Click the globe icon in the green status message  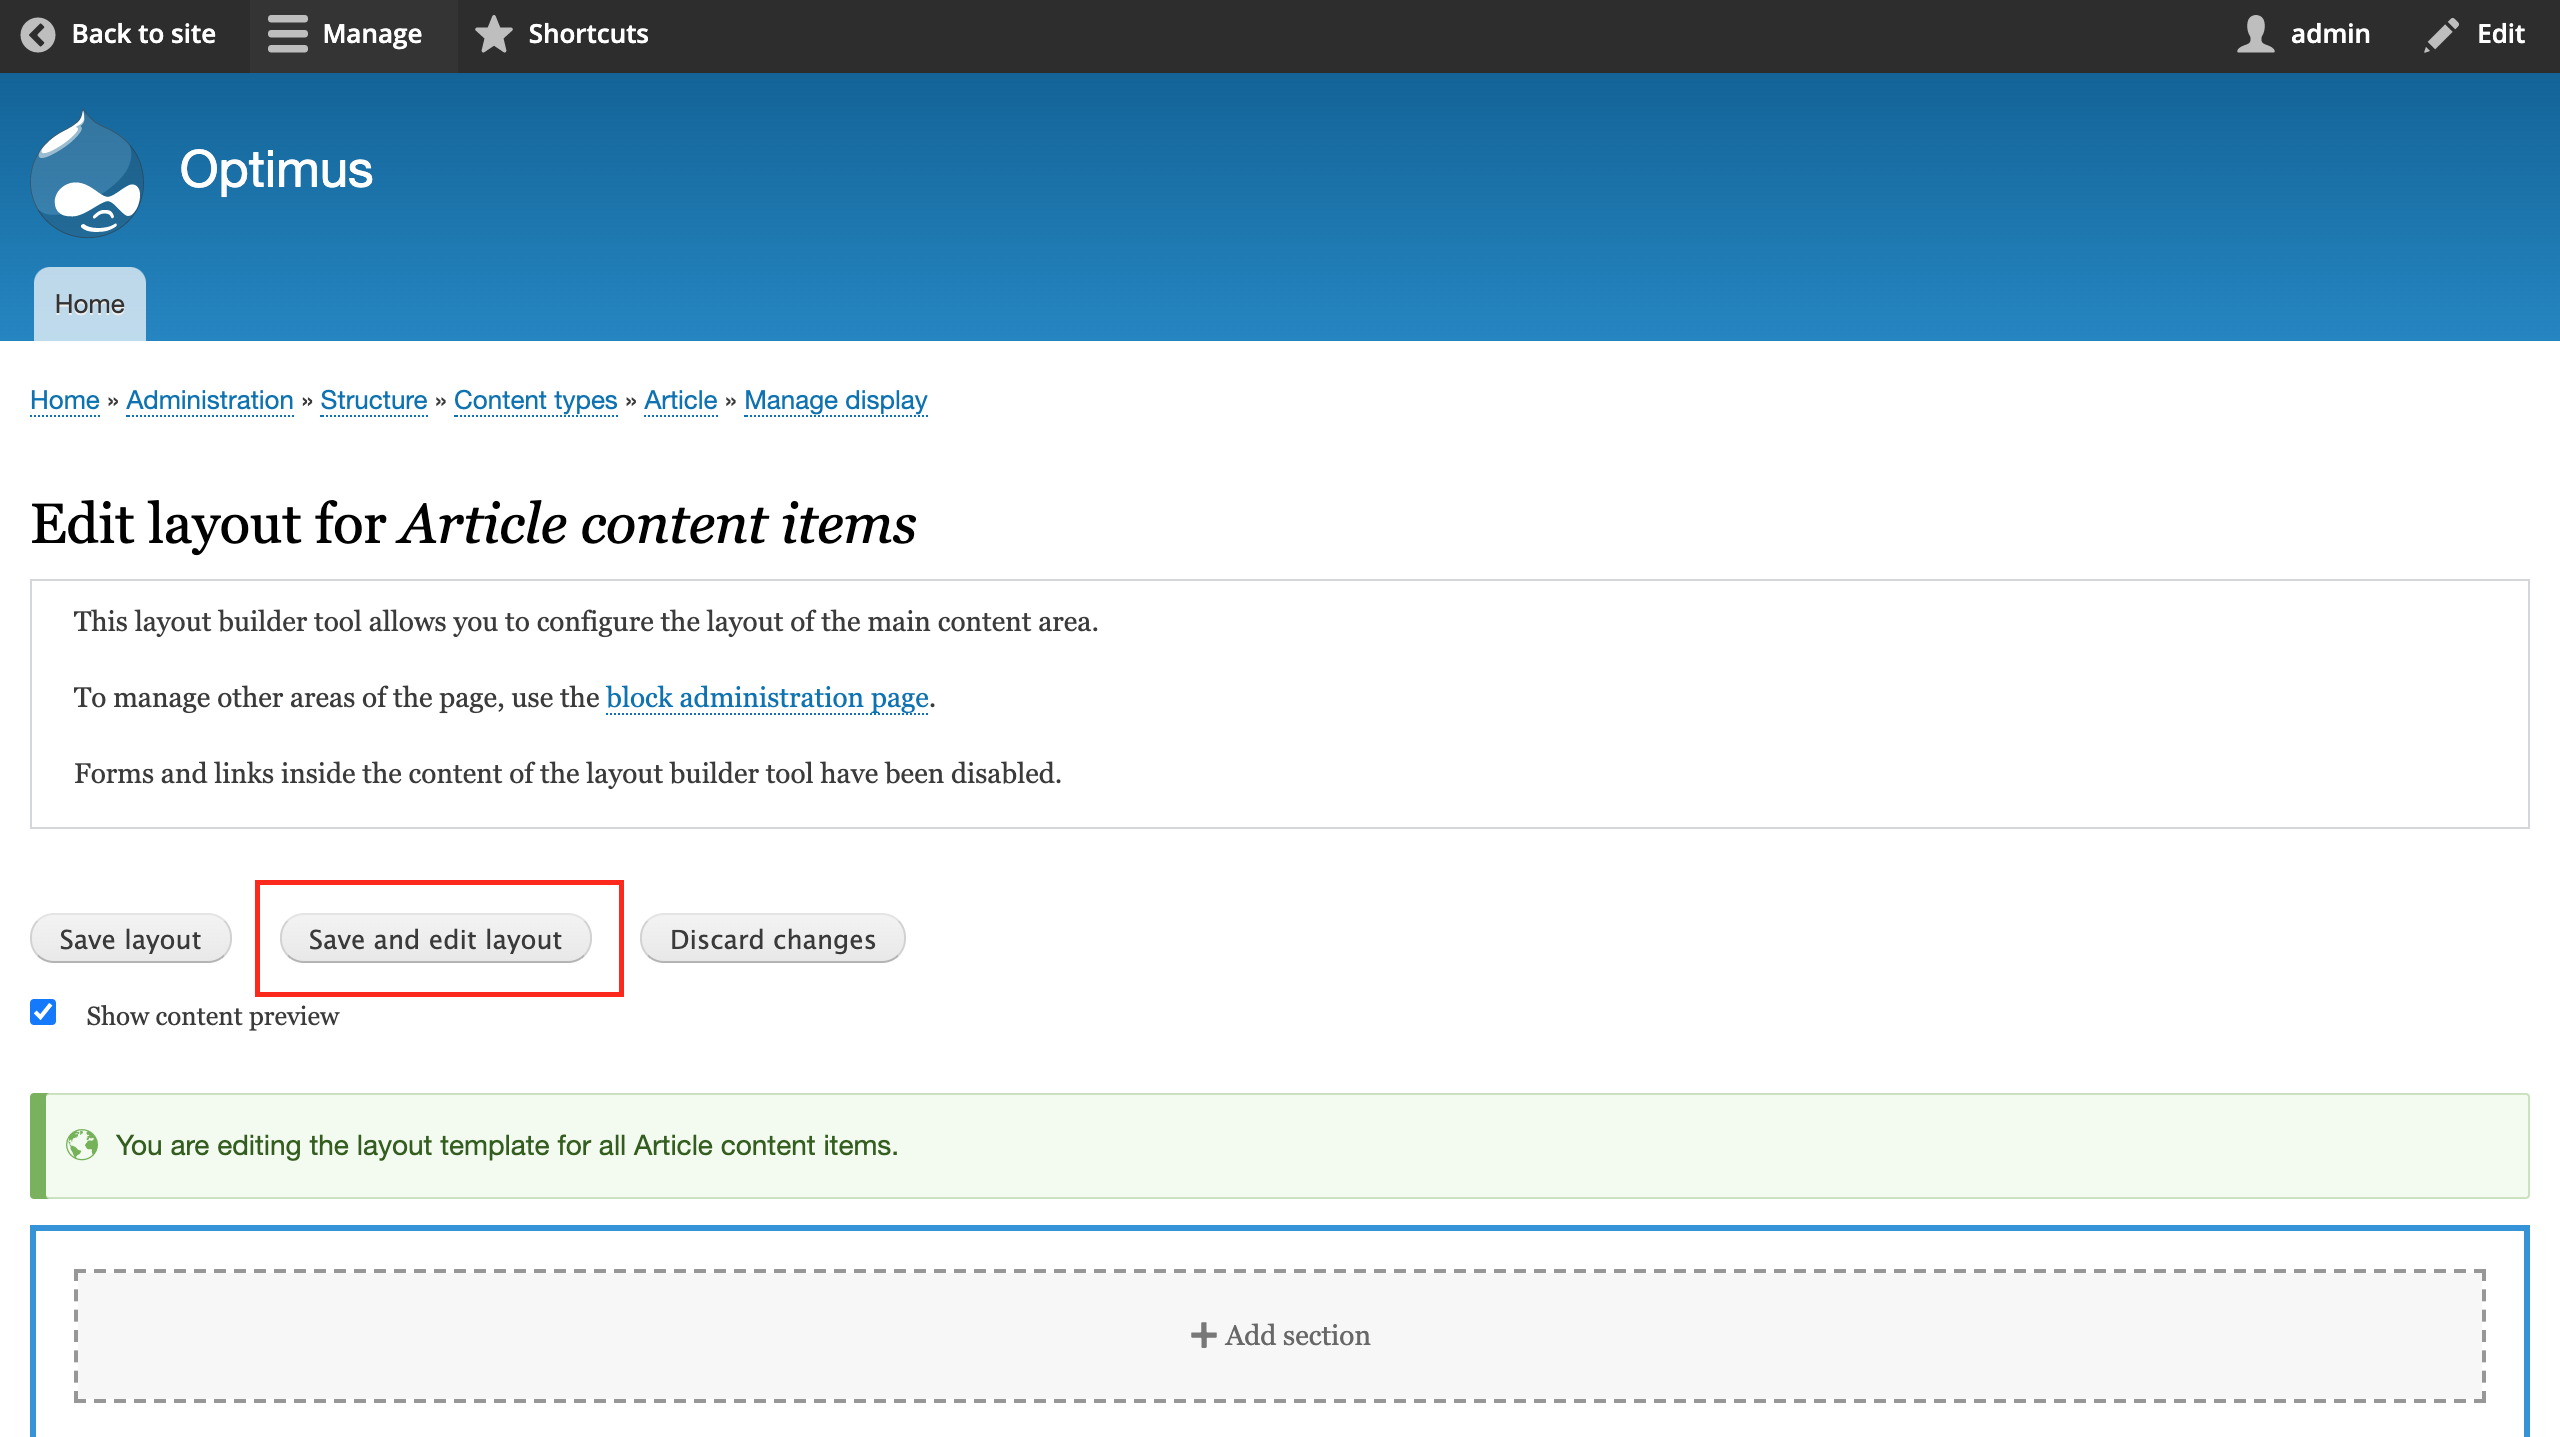83,1145
